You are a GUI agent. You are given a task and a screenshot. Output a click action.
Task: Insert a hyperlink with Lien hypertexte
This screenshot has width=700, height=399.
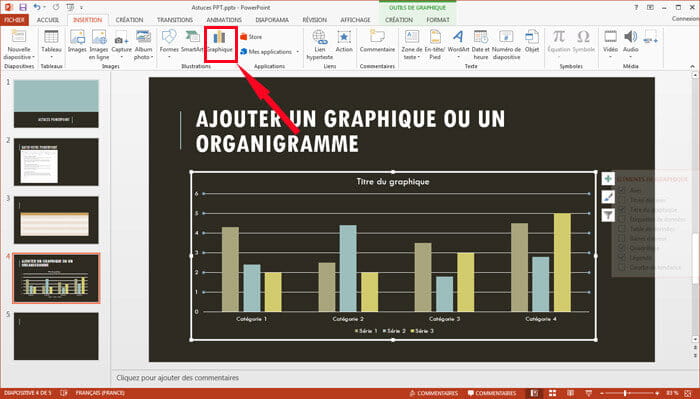coord(320,45)
